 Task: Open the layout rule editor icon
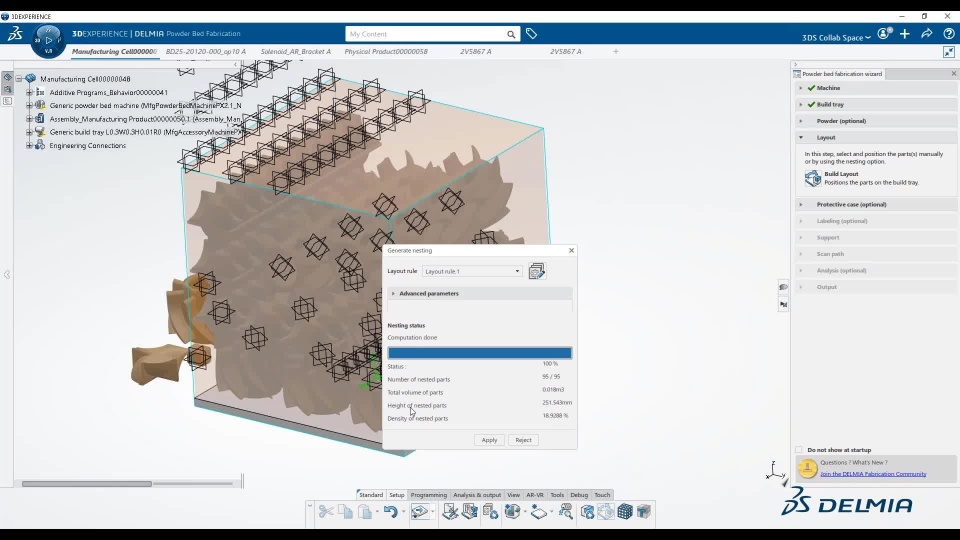tap(537, 271)
